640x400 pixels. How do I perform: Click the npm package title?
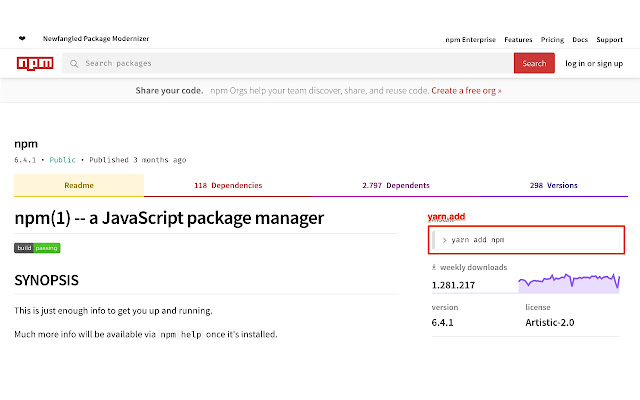click(x=26, y=144)
